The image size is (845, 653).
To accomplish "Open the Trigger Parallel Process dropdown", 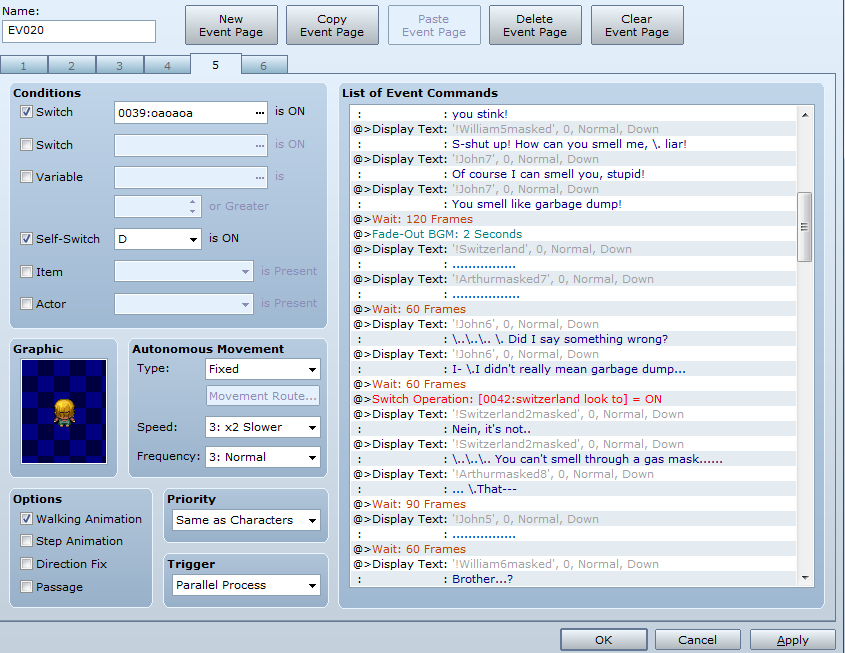I will [244, 585].
